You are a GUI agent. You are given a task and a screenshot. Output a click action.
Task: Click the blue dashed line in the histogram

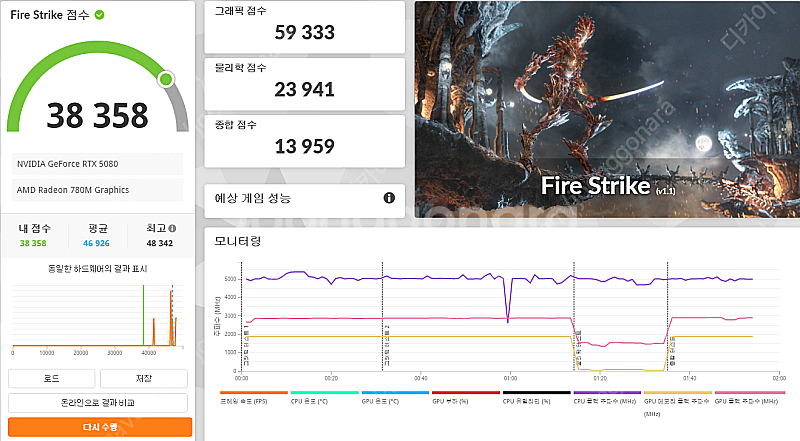pos(172,315)
